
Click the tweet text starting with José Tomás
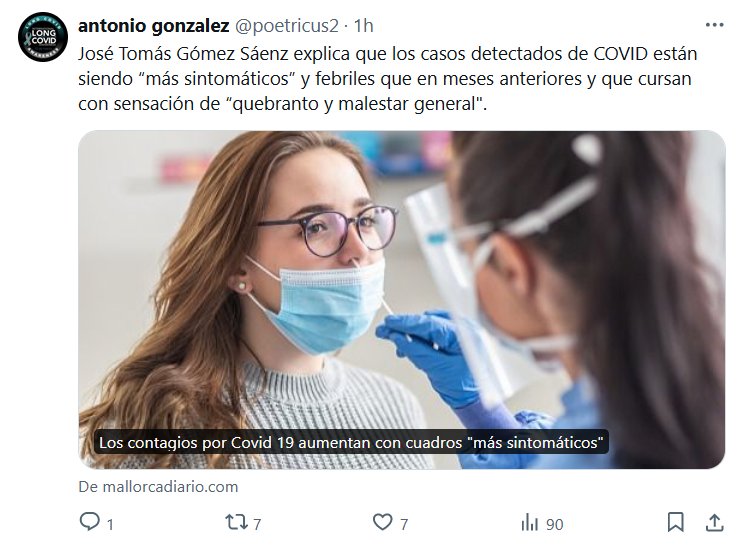point(388,79)
